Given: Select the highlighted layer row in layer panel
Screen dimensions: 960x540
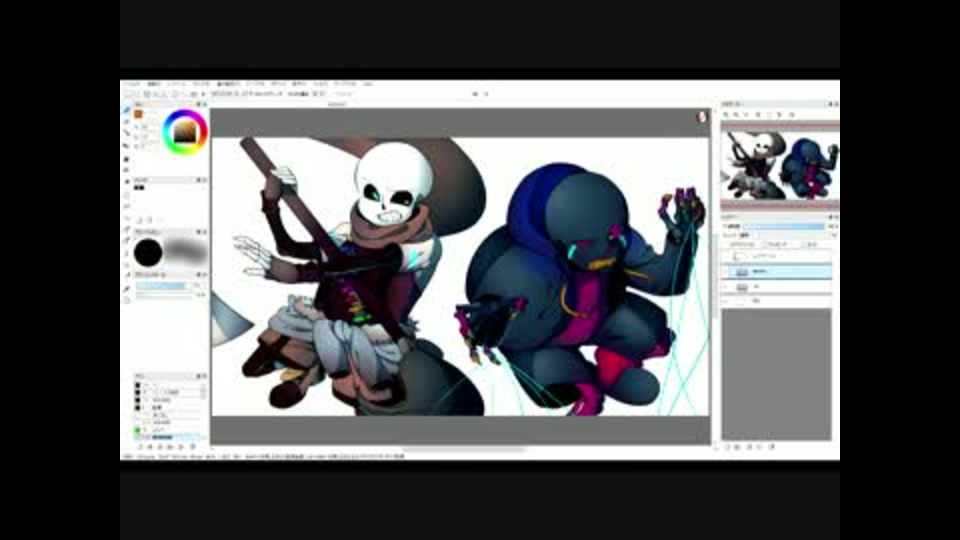Looking at the screenshot, I should 777,271.
